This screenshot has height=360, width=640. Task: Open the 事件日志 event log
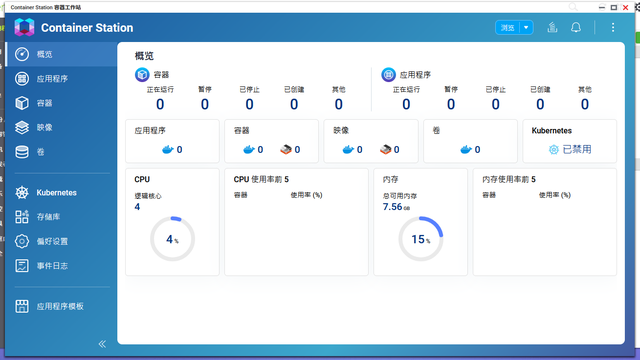coord(61,266)
